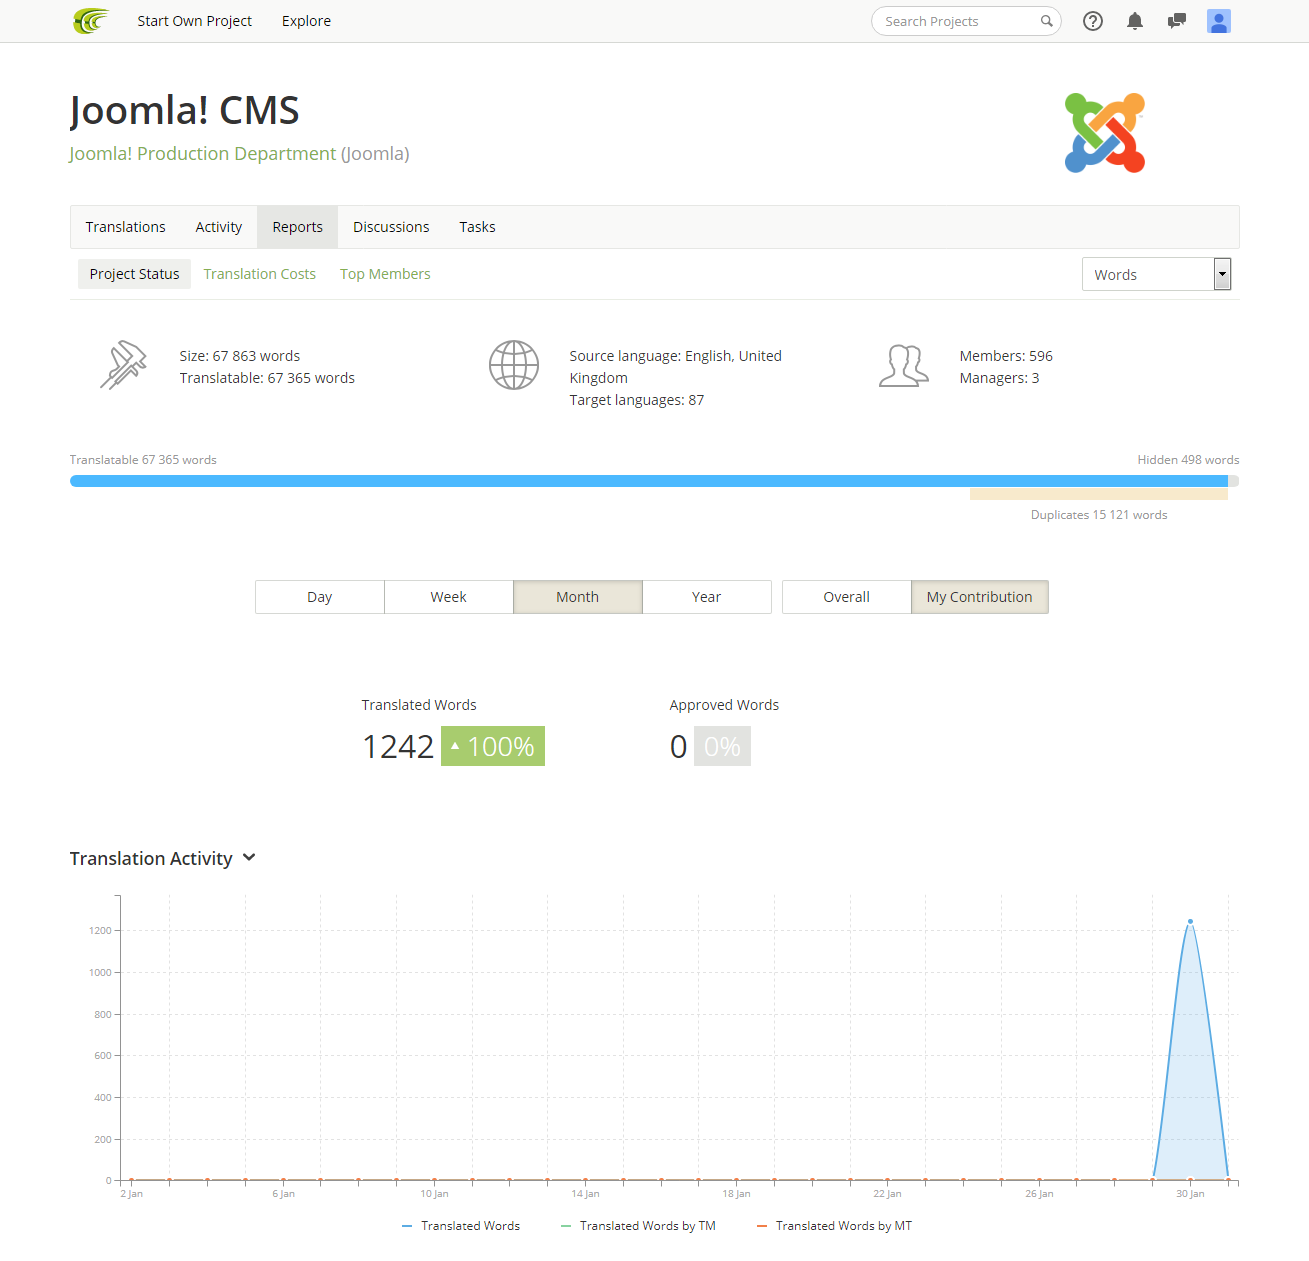The height and width of the screenshot is (1261, 1309).
Task: Switch to the Activity tab
Action: pos(219,227)
